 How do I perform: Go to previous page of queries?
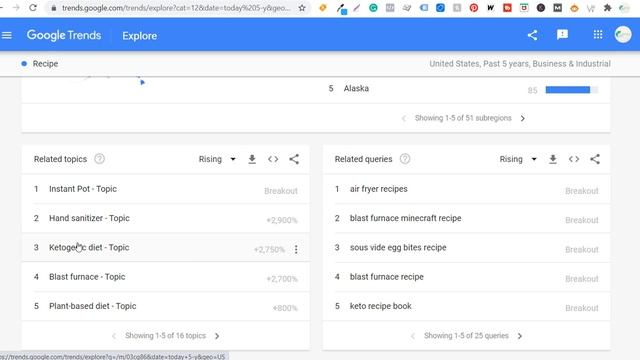coord(413,336)
